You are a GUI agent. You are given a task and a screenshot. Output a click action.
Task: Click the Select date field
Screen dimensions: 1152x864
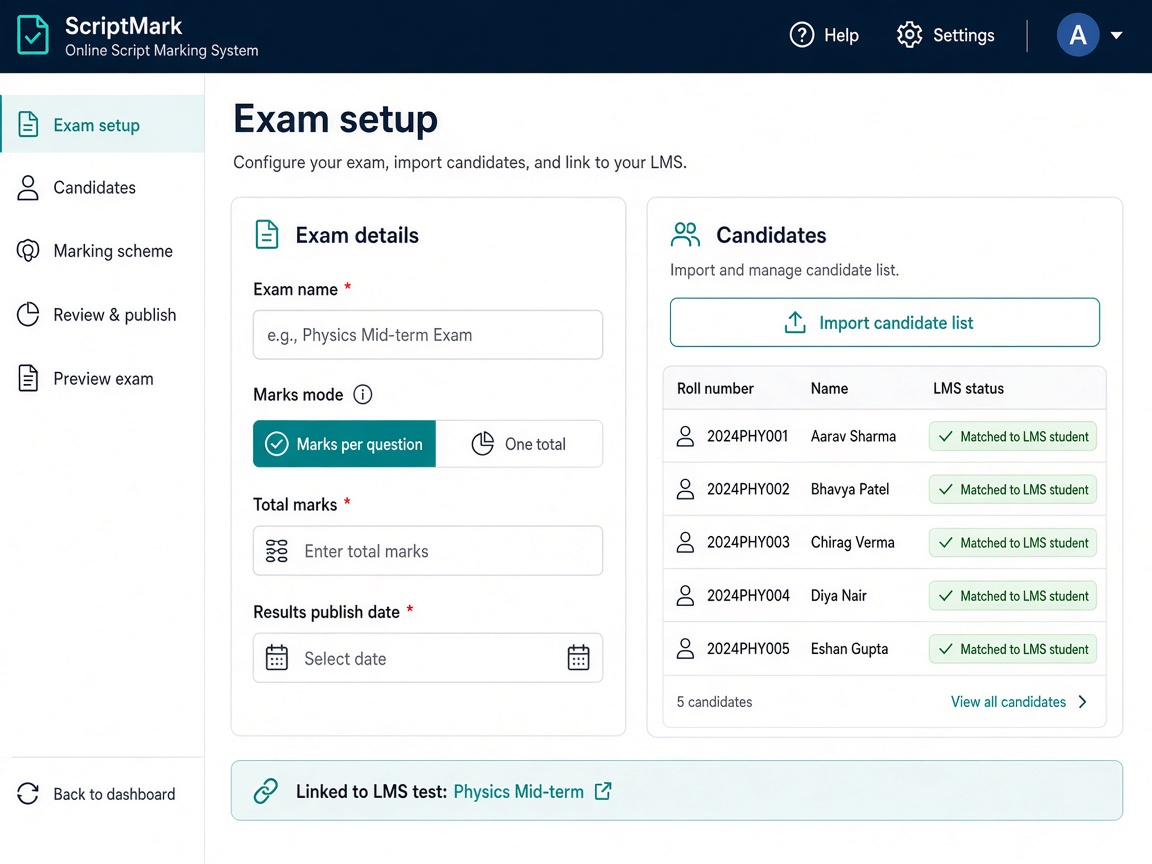pos(428,658)
